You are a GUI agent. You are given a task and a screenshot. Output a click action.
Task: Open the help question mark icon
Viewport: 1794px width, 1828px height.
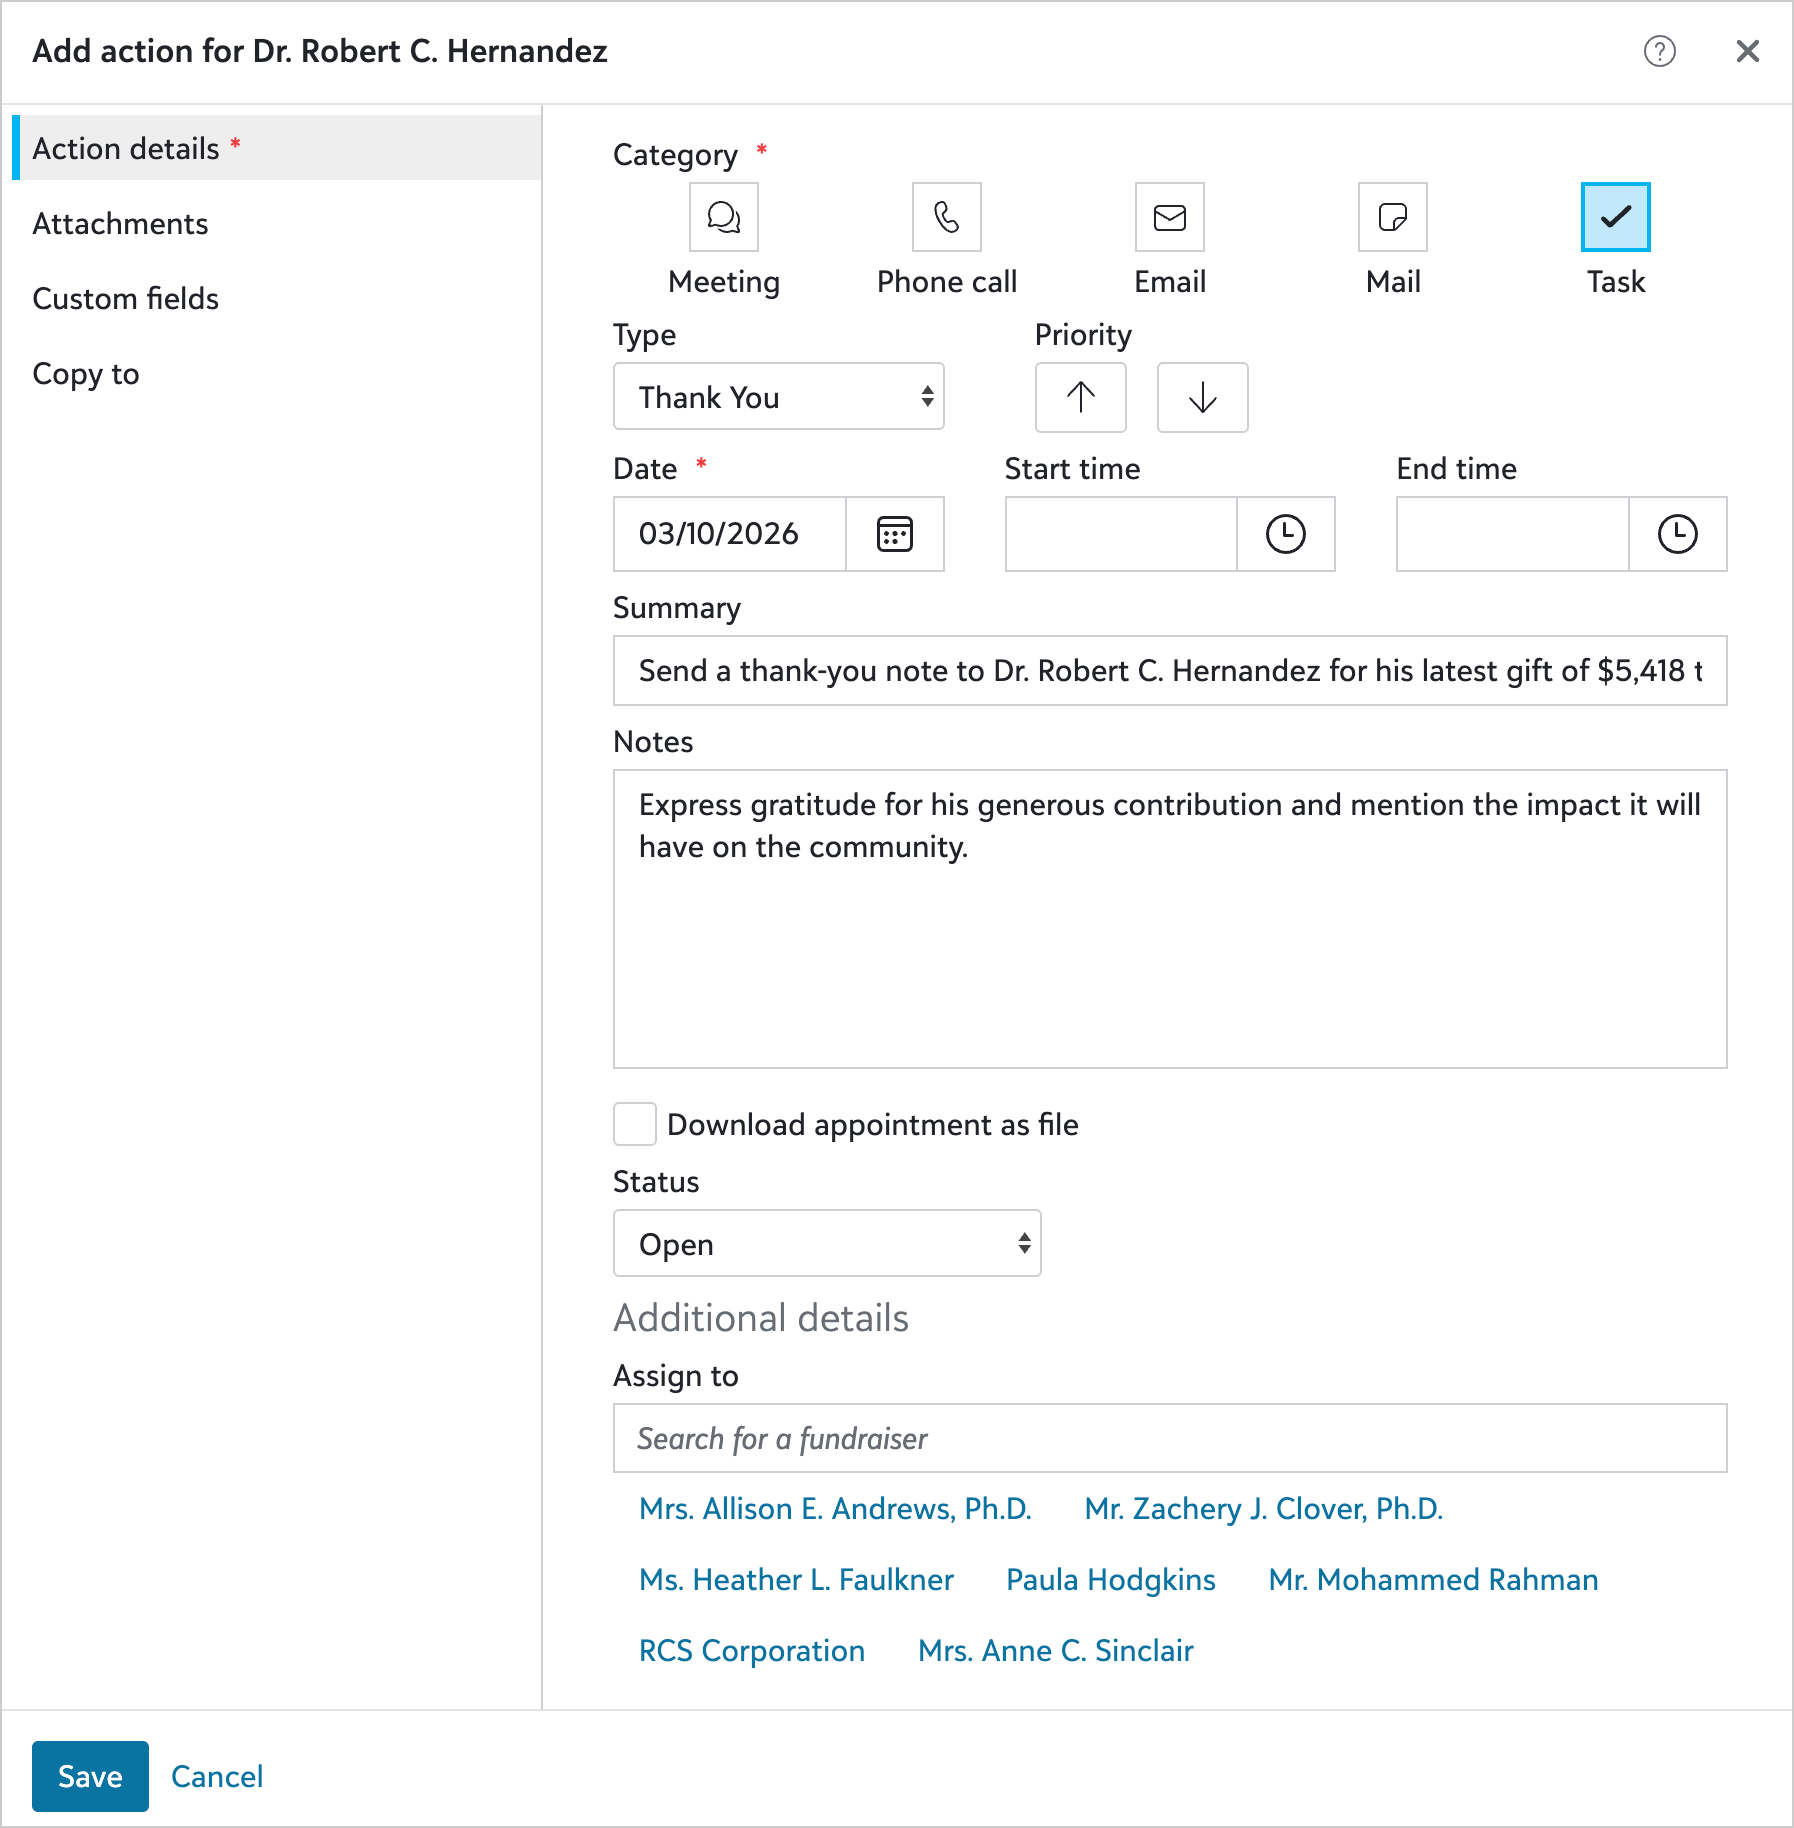click(x=1659, y=51)
